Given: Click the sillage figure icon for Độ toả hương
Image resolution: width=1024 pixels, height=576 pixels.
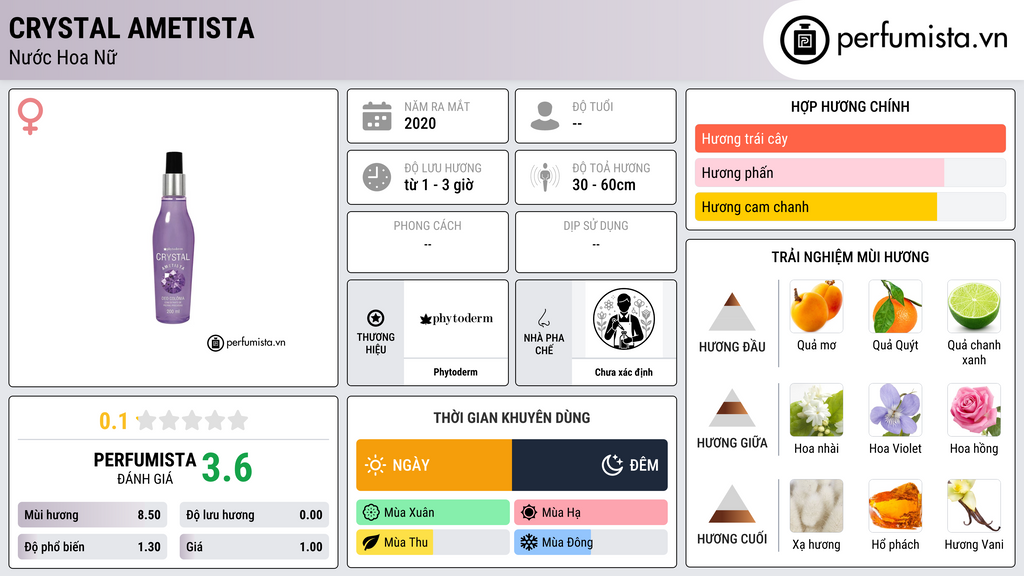Looking at the screenshot, I should [x=545, y=177].
